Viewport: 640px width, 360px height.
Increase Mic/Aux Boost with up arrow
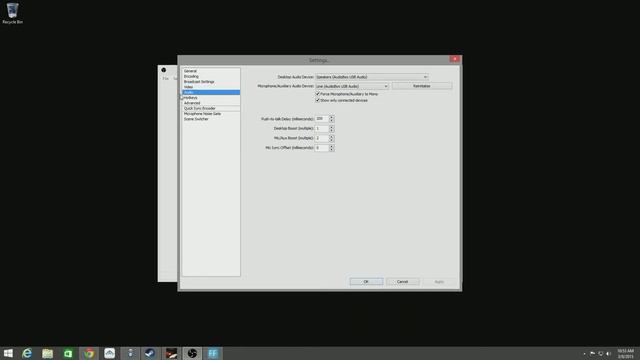click(x=331, y=136)
